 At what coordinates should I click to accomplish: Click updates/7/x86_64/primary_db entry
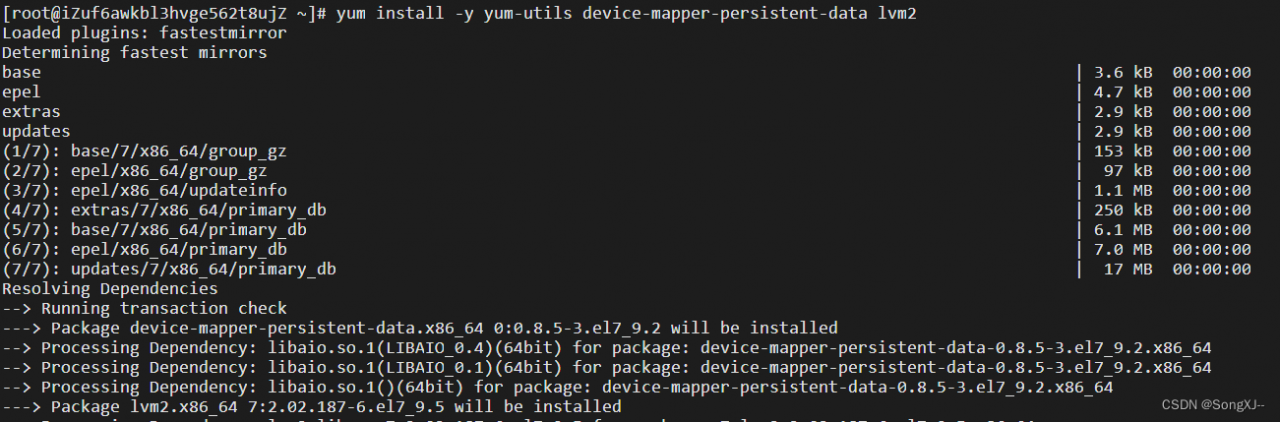click(x=169, y=269)
